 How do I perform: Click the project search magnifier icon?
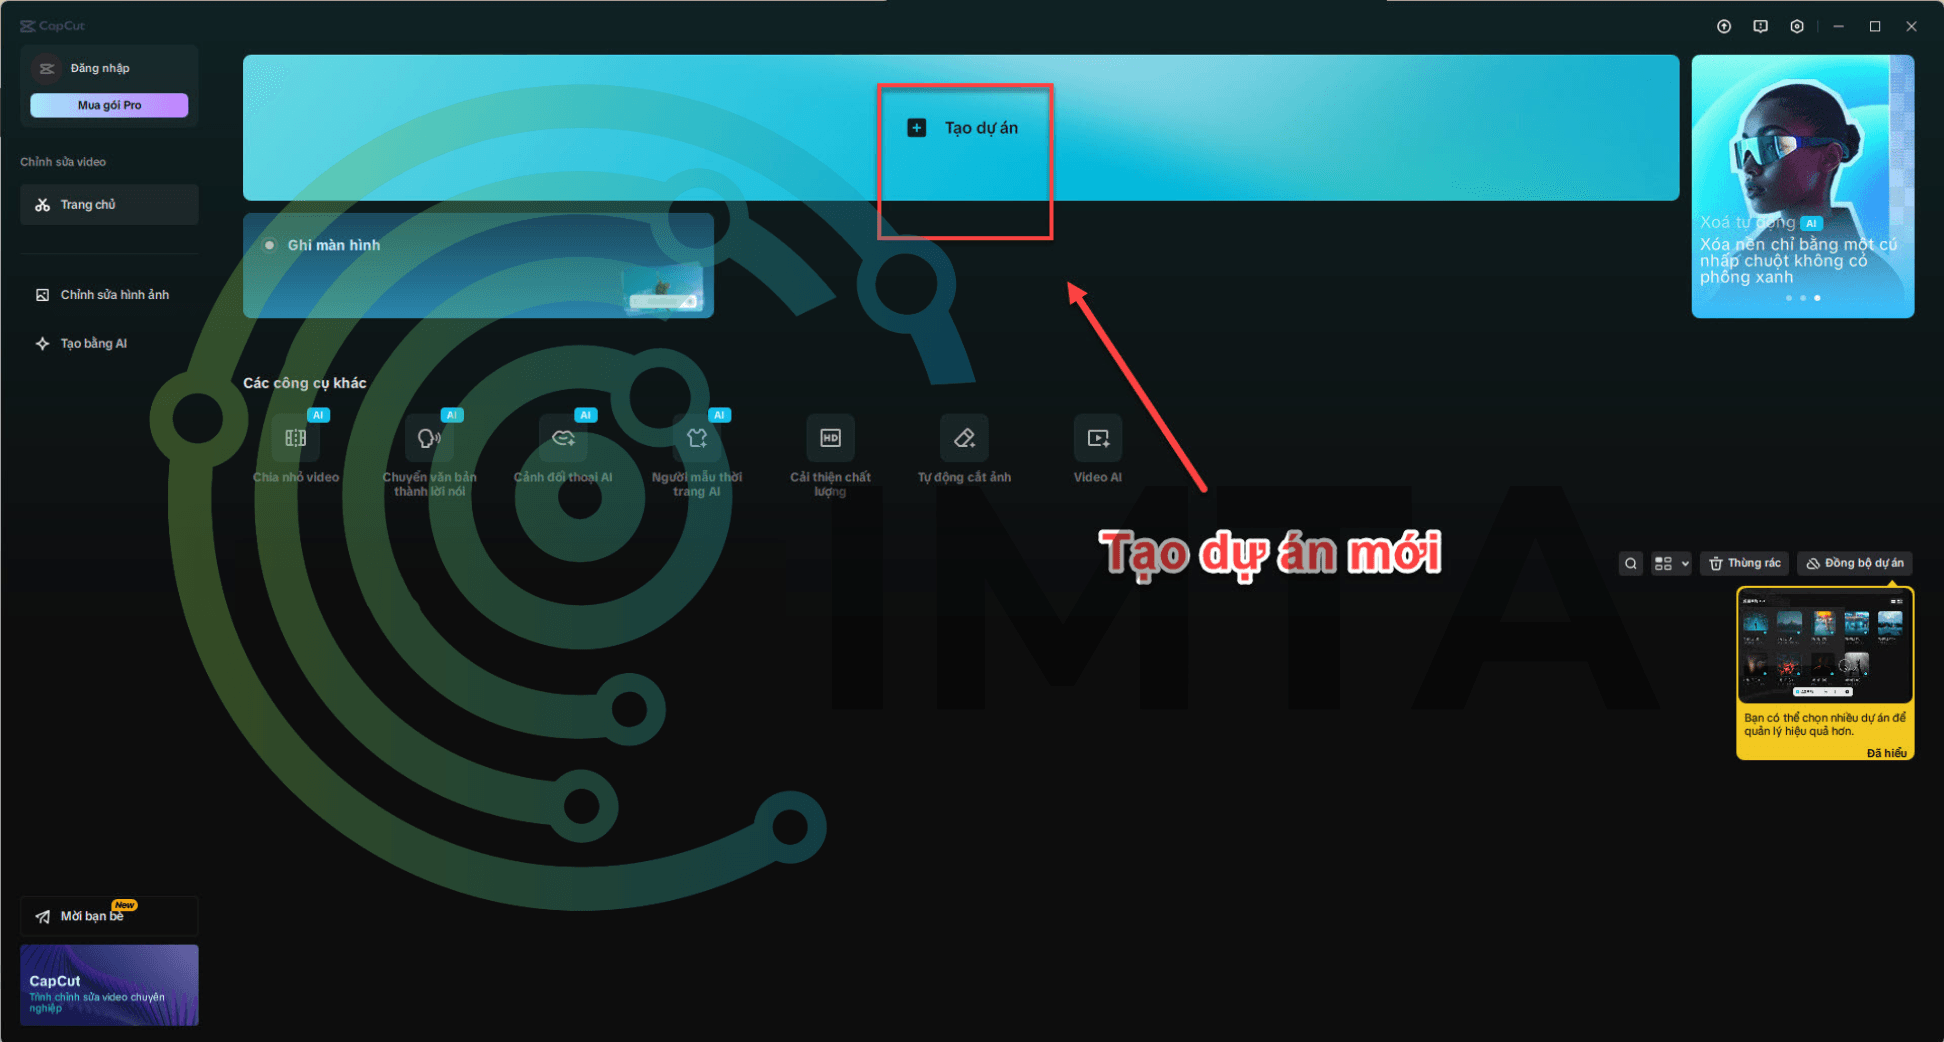point(1630,564)
